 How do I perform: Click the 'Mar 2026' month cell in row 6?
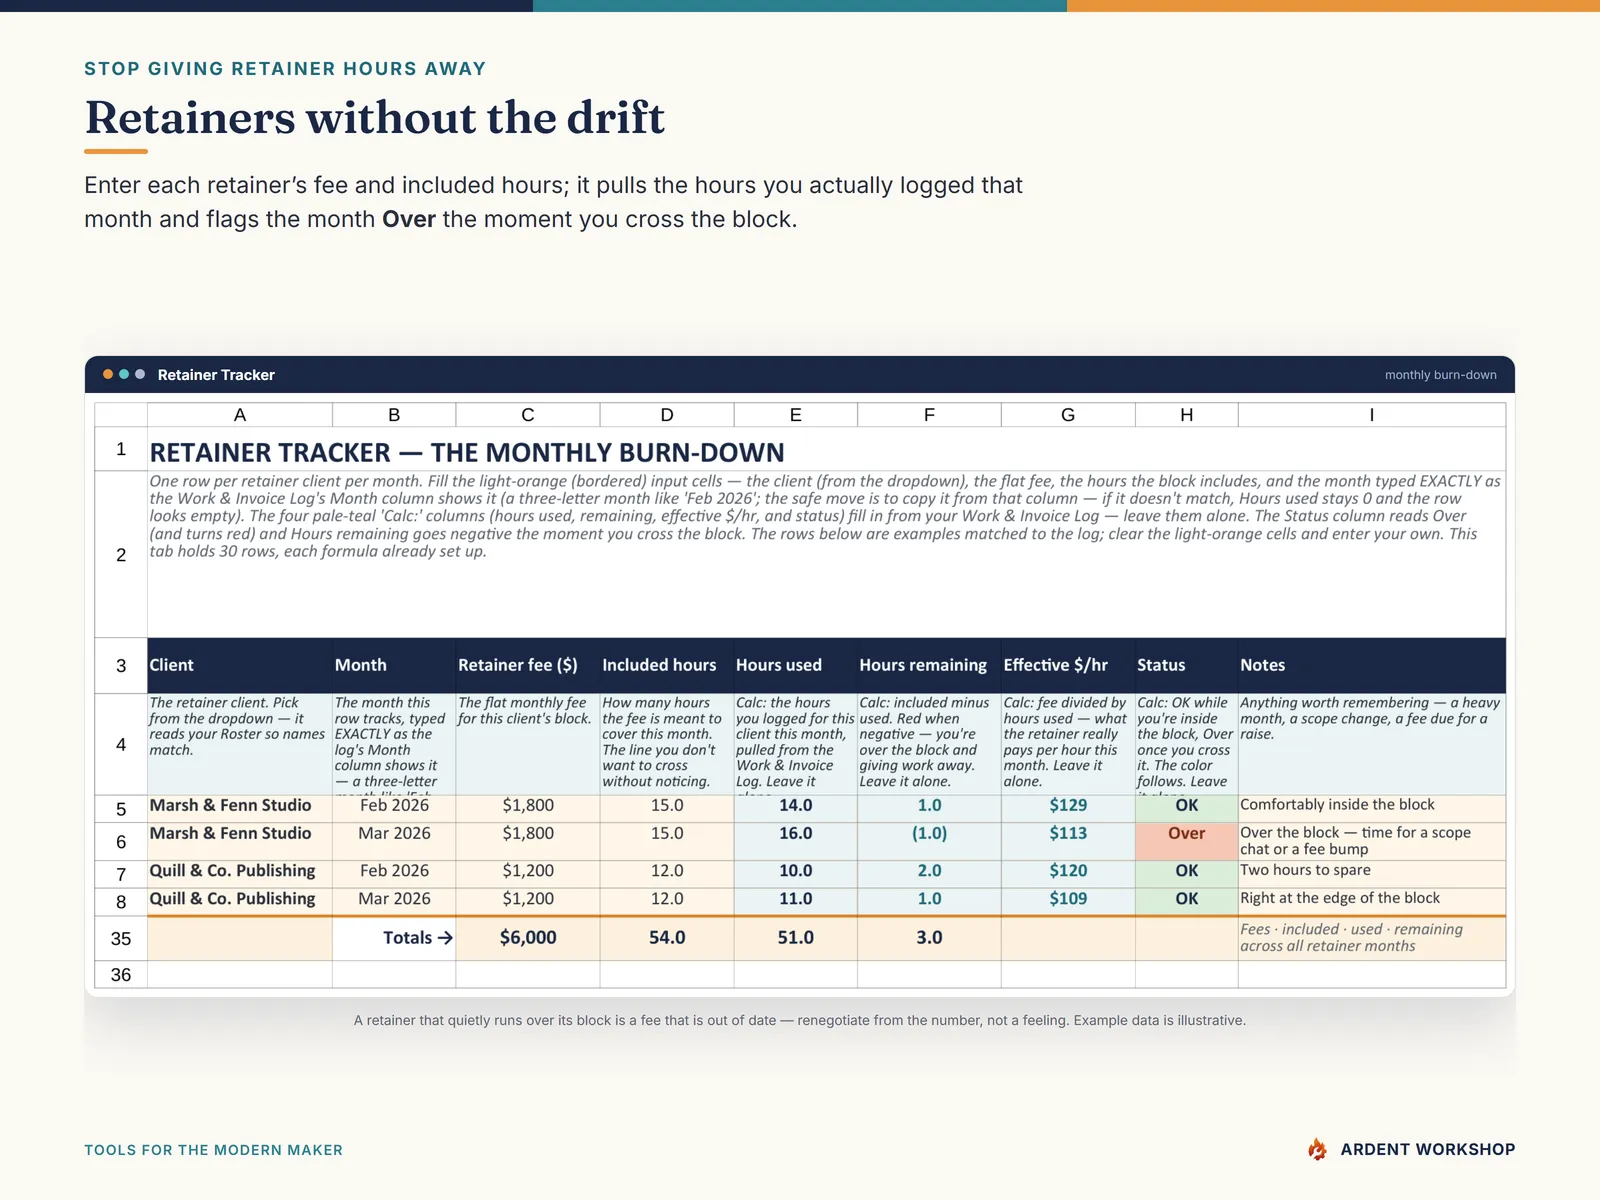point(394,841)
